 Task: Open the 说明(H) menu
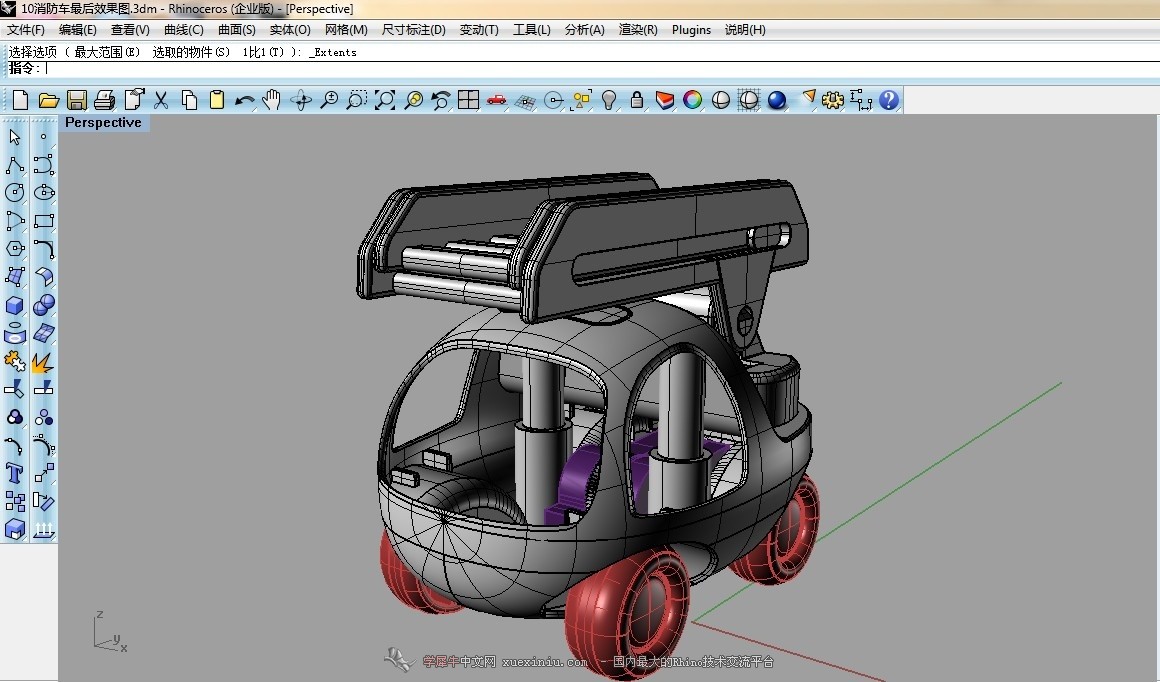click(745, 30)
